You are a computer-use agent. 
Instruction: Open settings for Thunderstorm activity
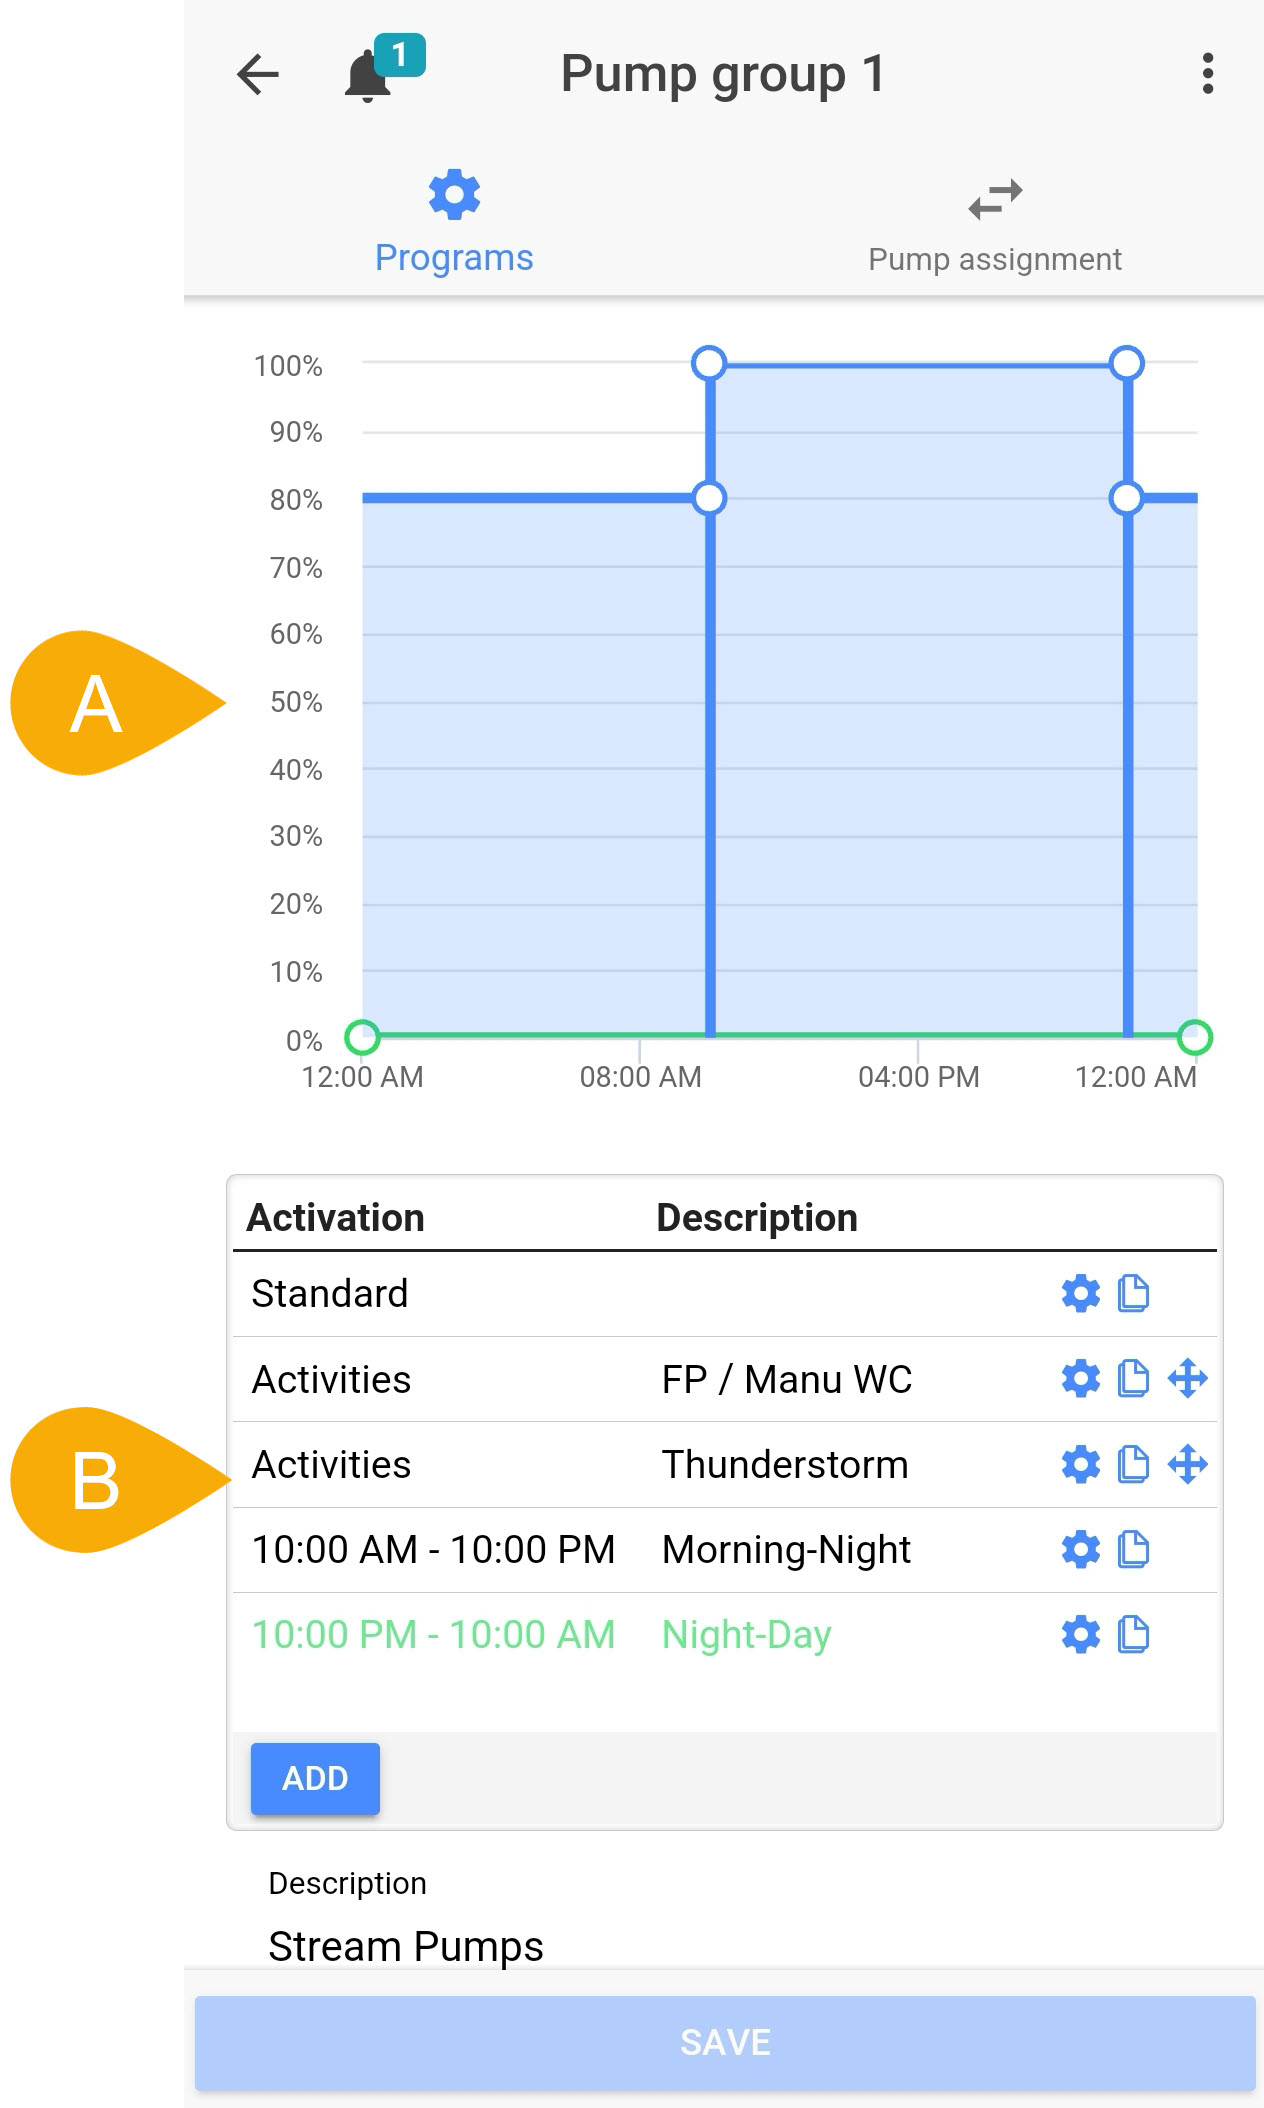click(x=1080, y=1465)
